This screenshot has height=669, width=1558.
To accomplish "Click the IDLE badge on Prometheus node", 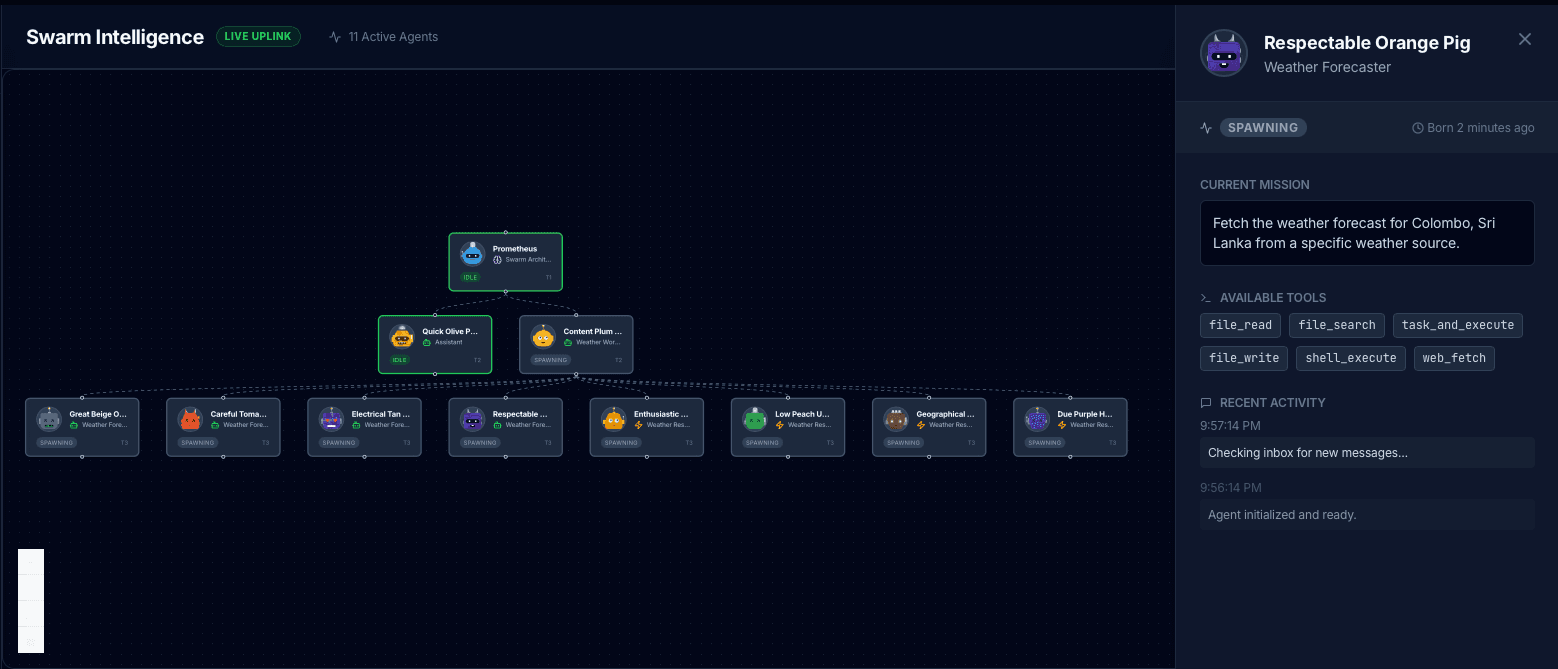I will (470, 277).
